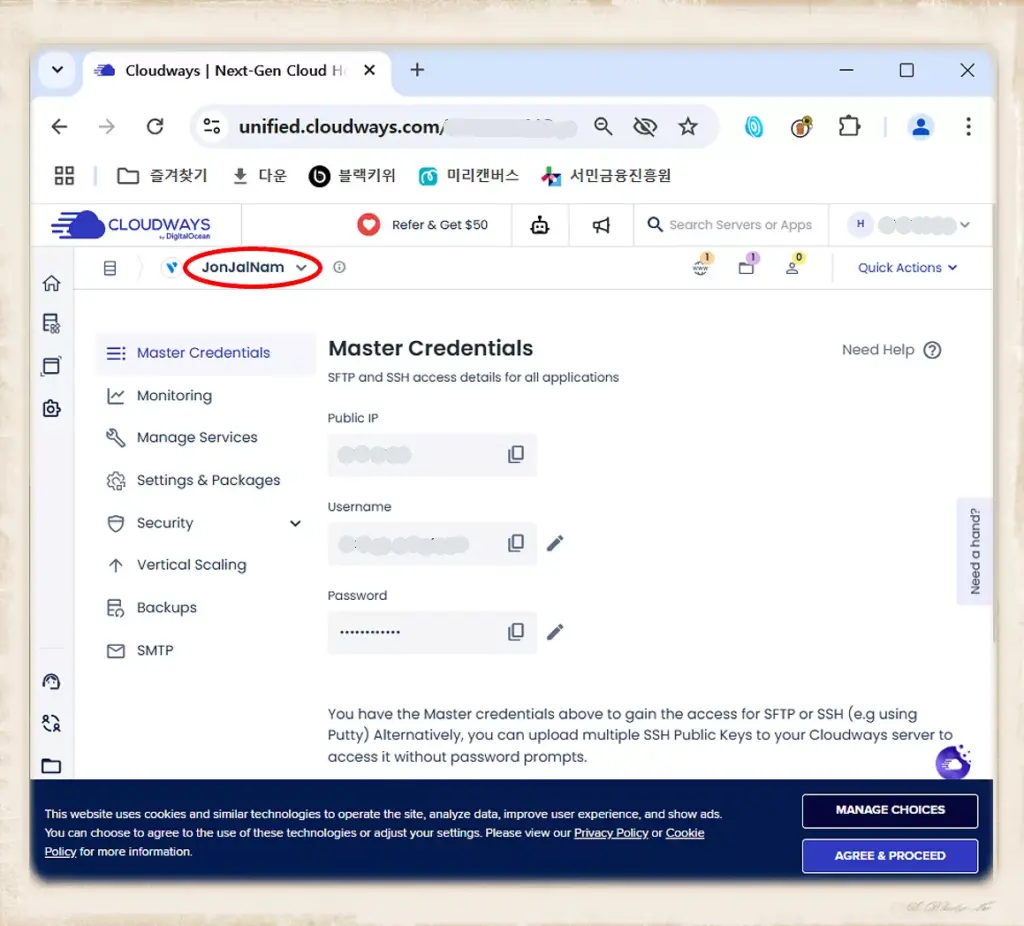Open the robot assistant icon in header
Image resolution: width=1024 pixels, height=926 pixels.
(540, 225)
